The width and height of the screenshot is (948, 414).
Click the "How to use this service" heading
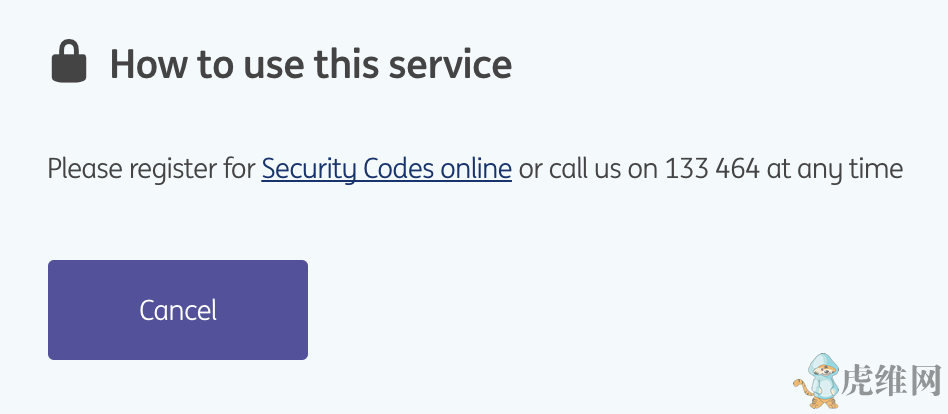click(310, 65)
